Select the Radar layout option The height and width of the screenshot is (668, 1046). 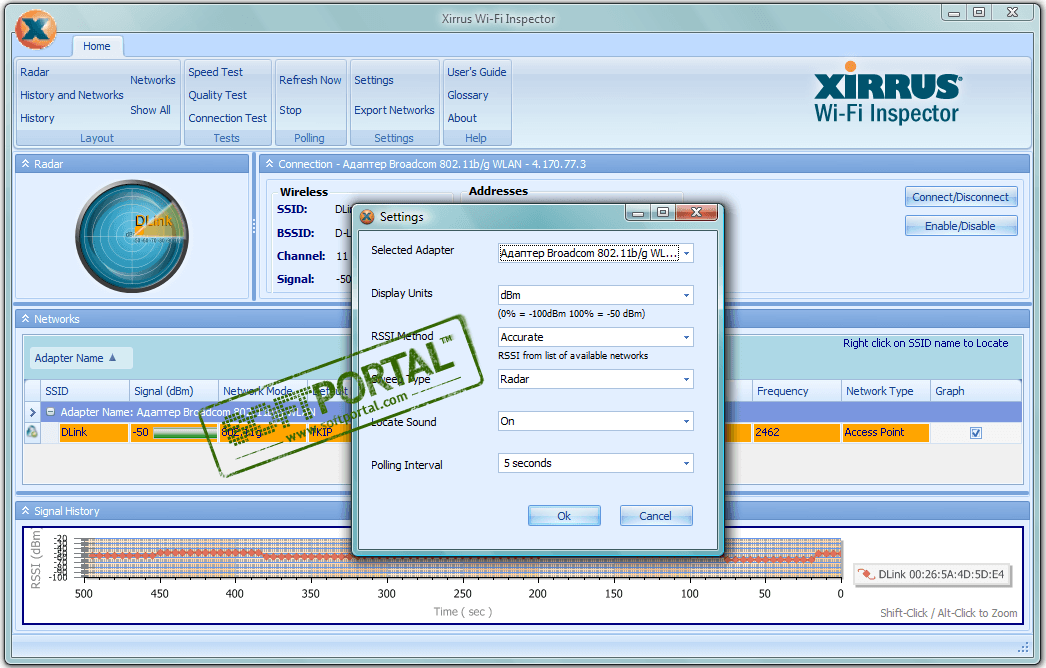pos(35,72)
